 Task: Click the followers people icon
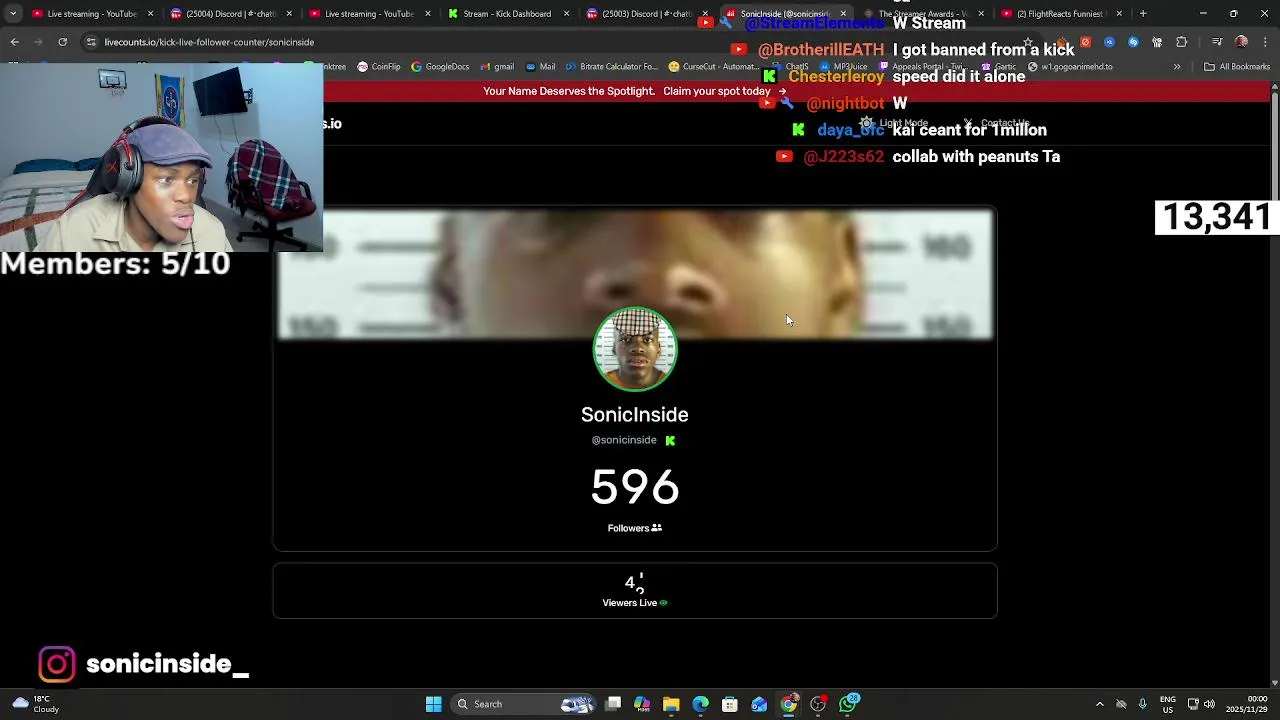[x=656, y=528]
